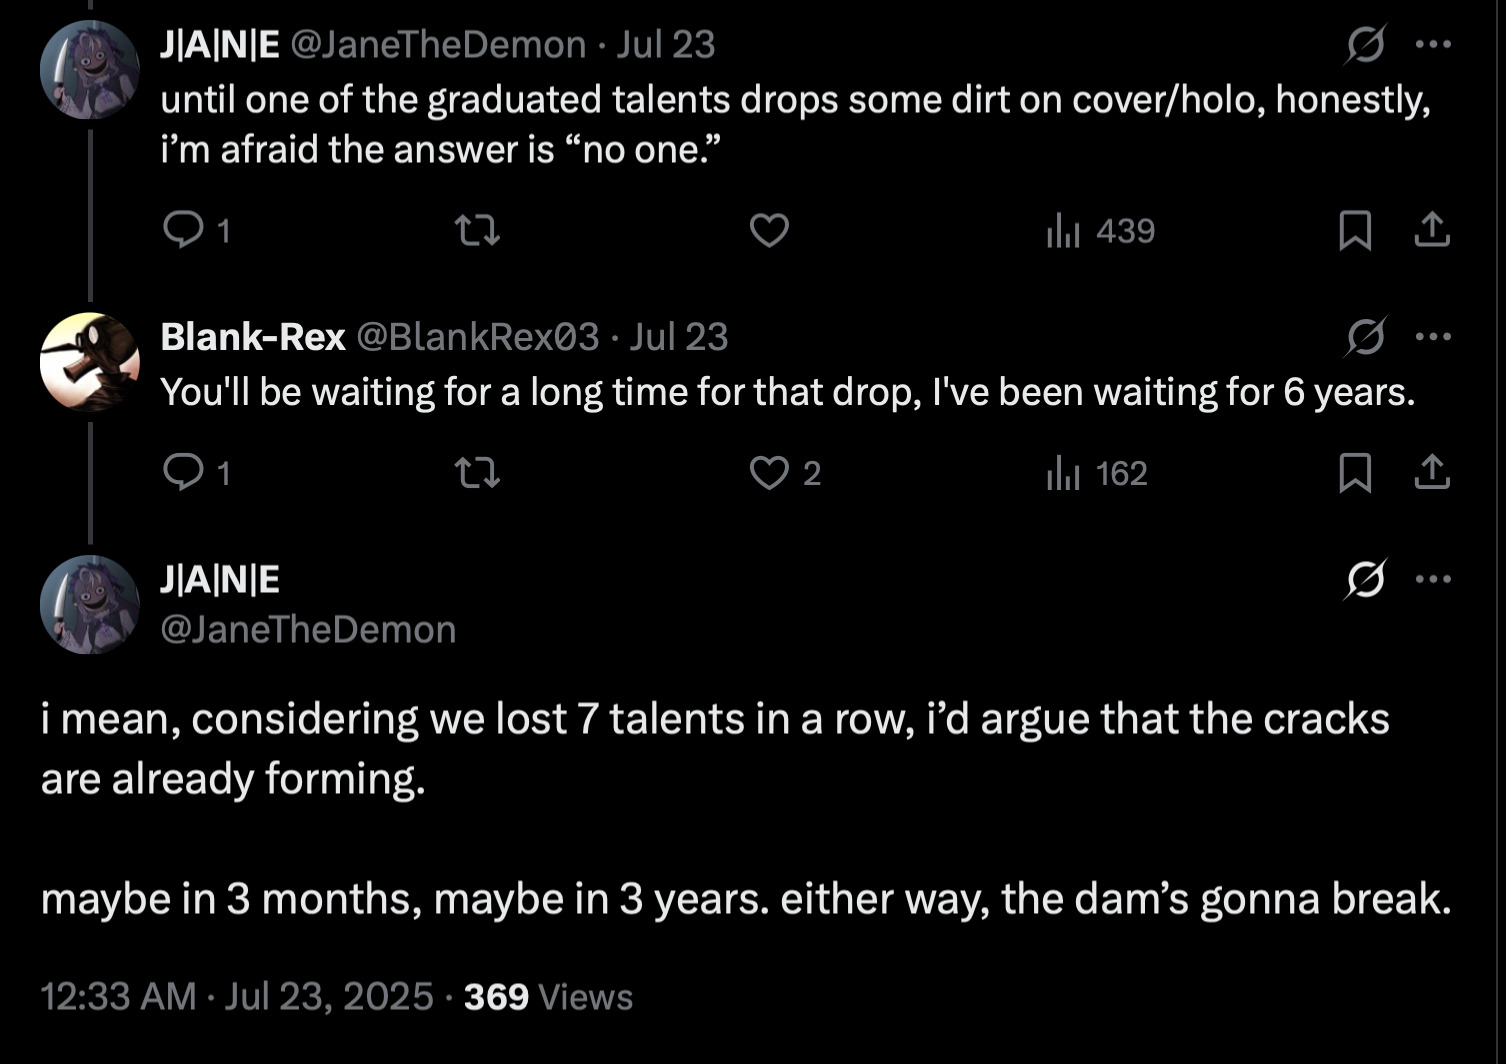
Task: Open more options on Blank-Rex's tweet
Action: pos(1433,337)
